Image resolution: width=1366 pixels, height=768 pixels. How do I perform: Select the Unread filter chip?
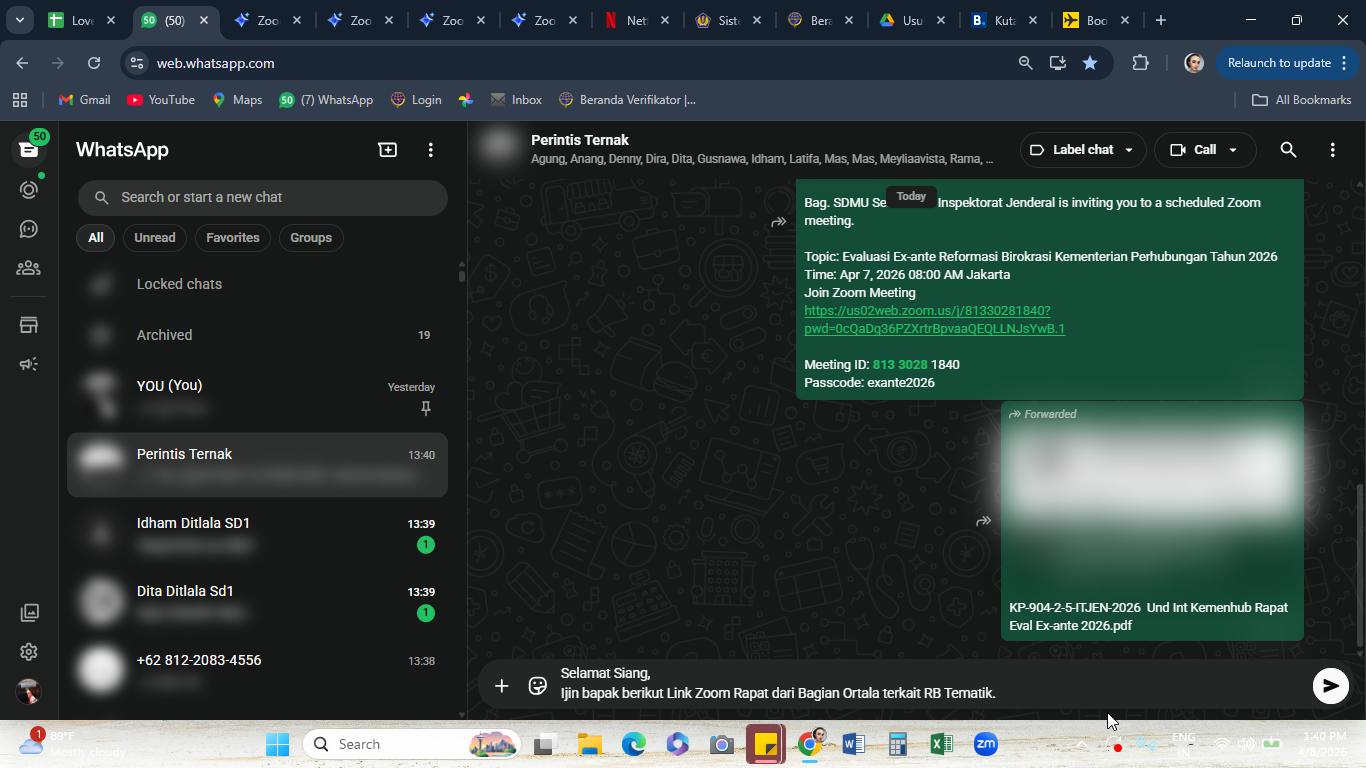point(155,238)
